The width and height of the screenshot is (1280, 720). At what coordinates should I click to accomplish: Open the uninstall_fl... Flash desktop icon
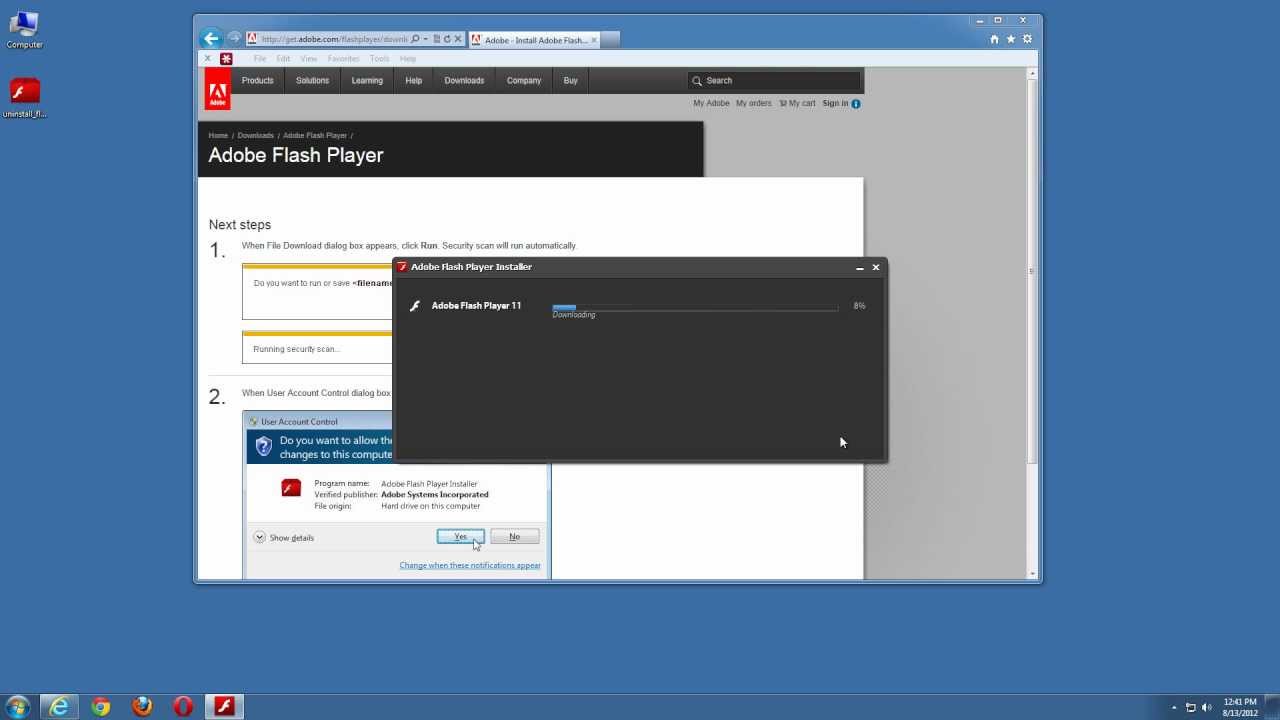[x=25, y=98]
